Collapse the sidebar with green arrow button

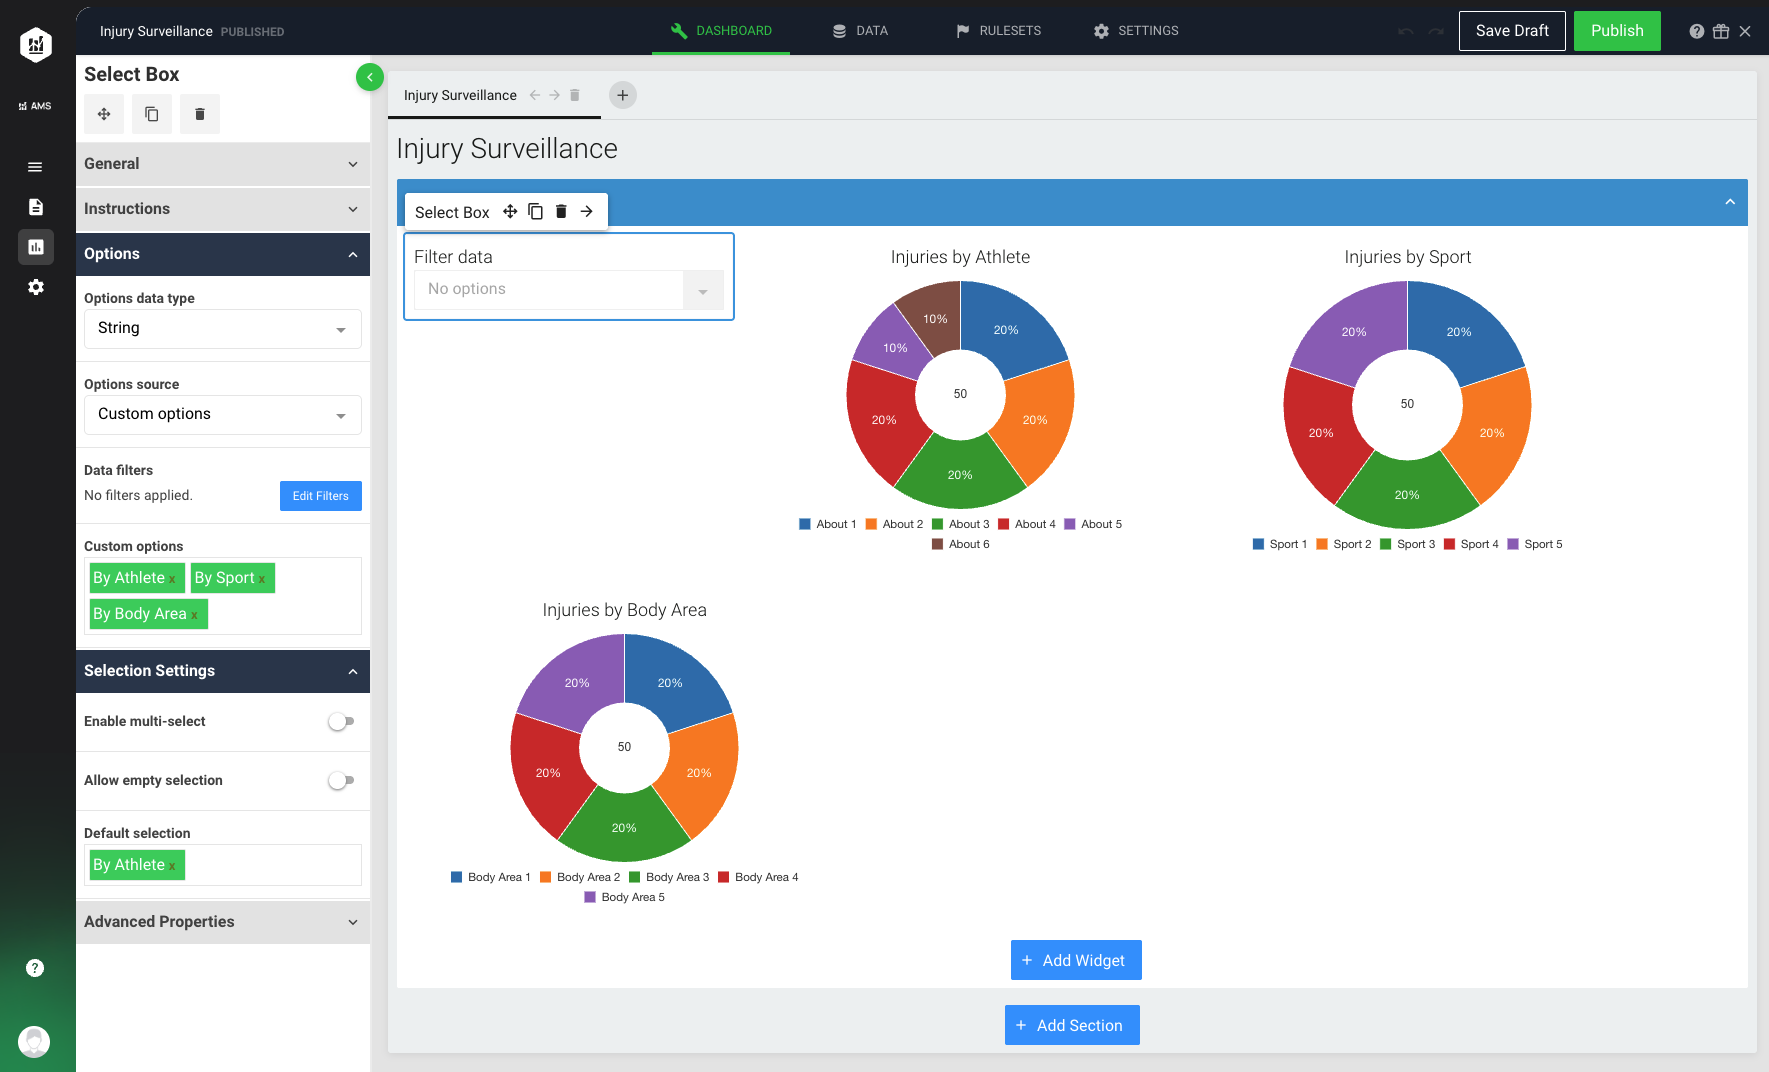click(370, 77)
